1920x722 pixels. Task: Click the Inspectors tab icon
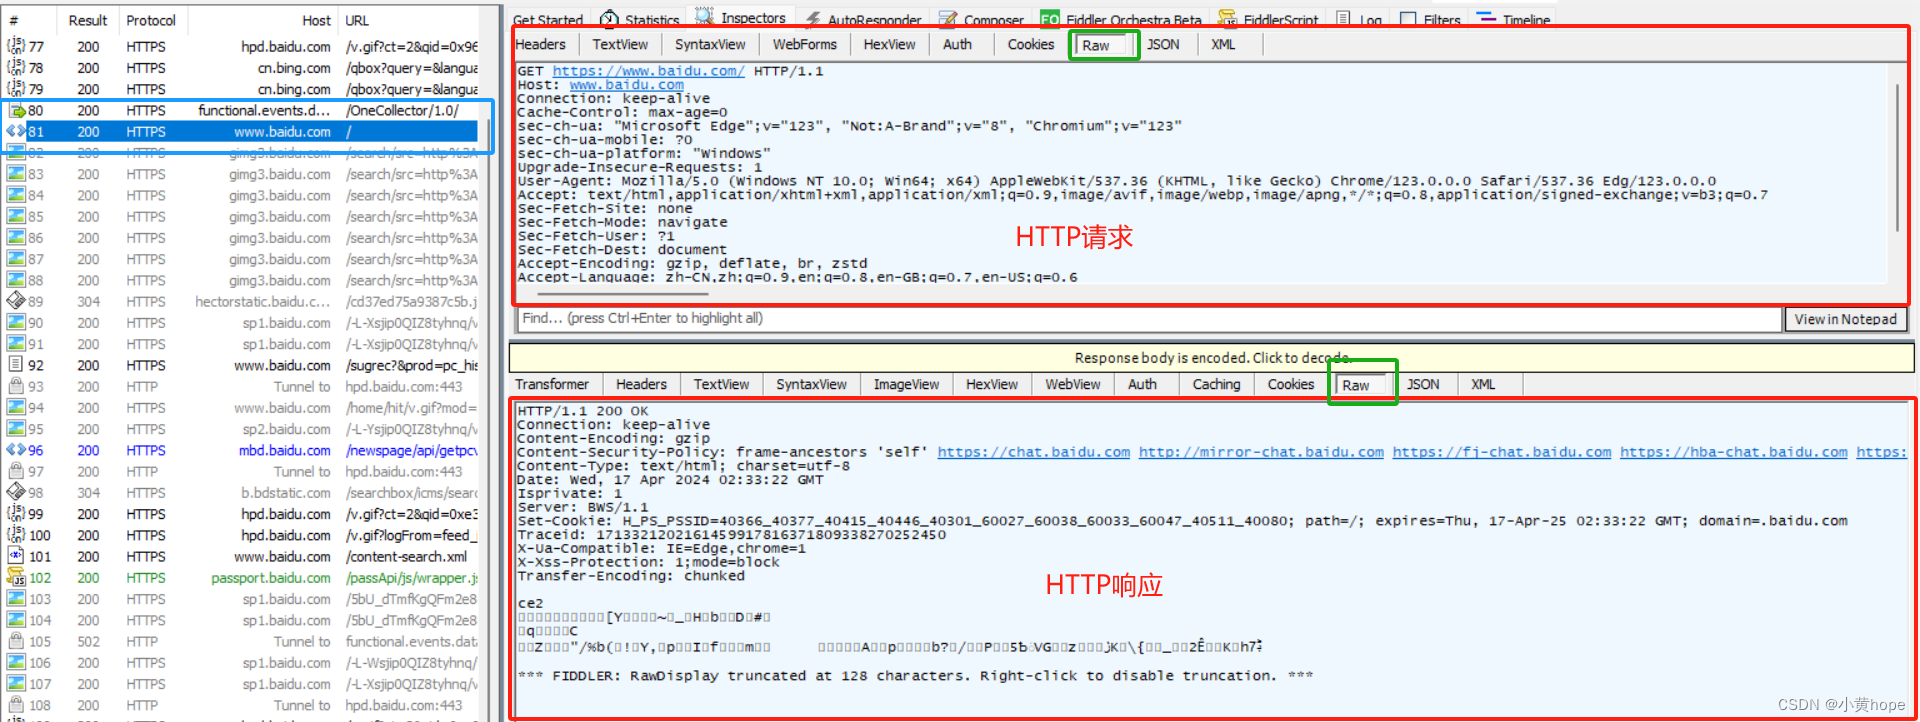click(705, 16)
